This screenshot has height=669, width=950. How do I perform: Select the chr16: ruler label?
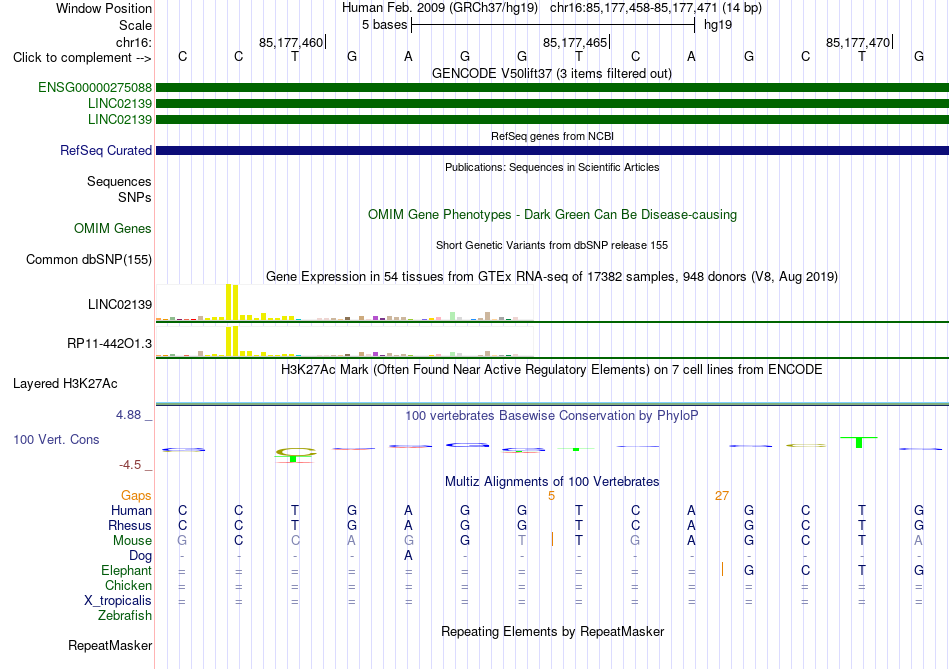[133, 42]
